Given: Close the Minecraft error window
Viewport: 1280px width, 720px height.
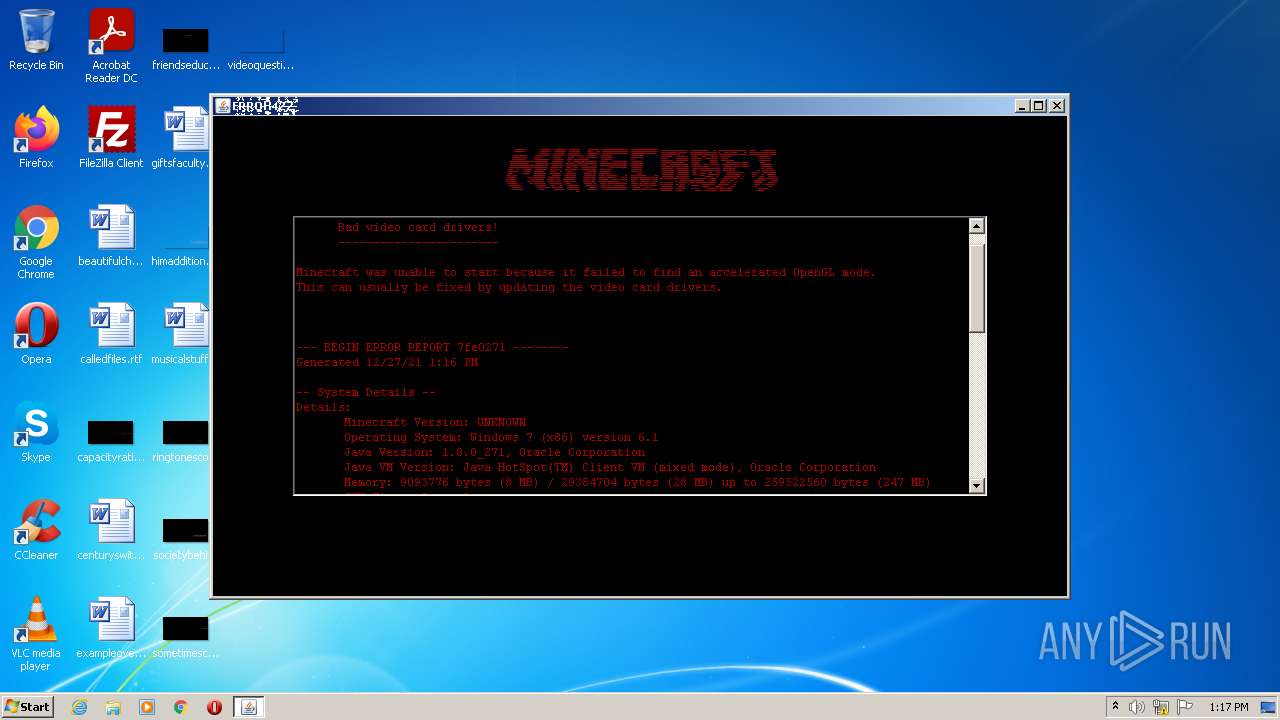Looking at the screenshot, I should coord(1057,106).
